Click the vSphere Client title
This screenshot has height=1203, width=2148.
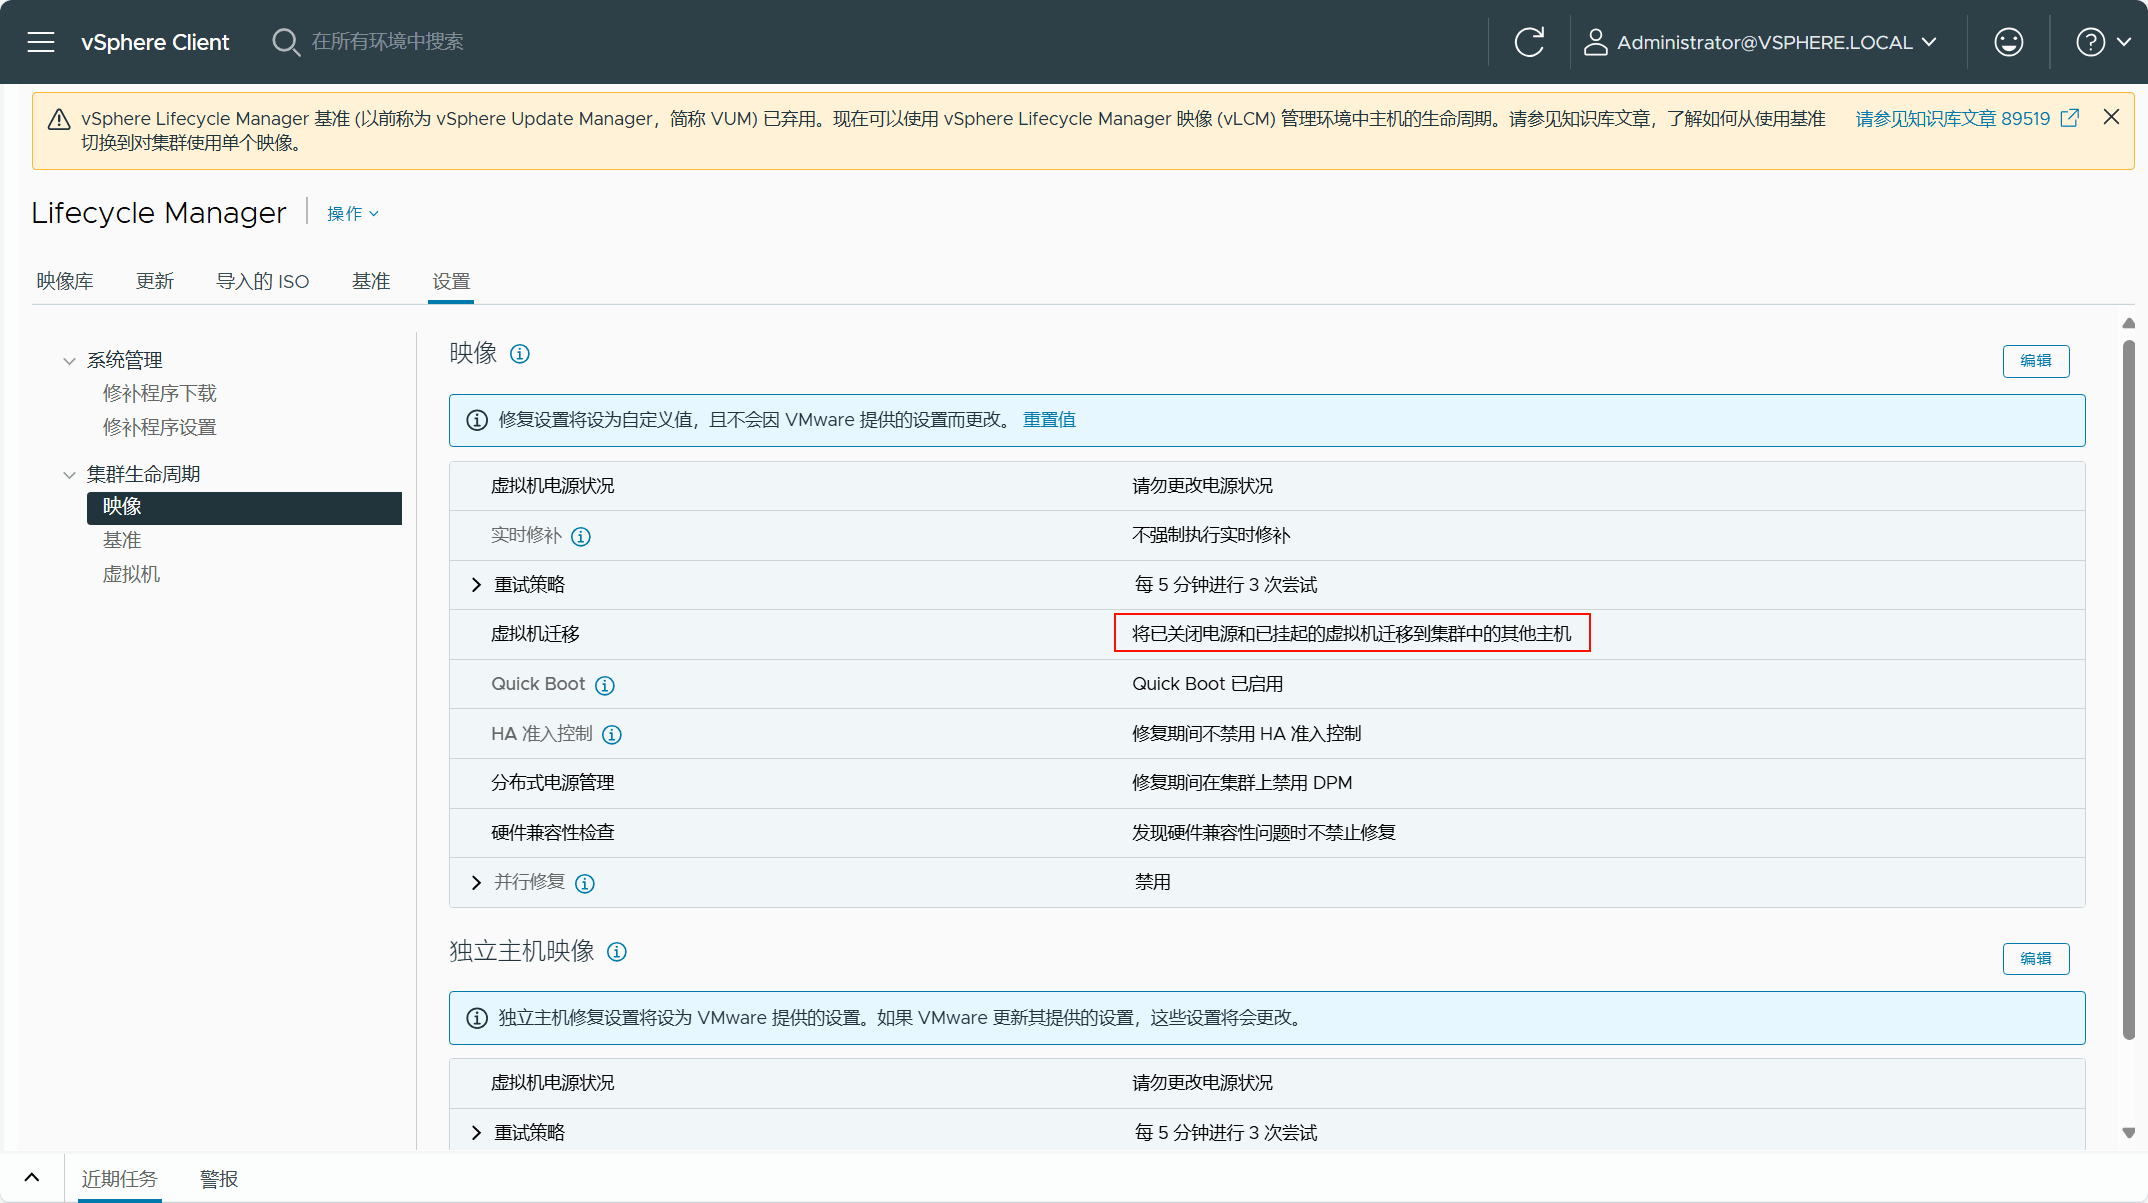click(x=155, y=42)
